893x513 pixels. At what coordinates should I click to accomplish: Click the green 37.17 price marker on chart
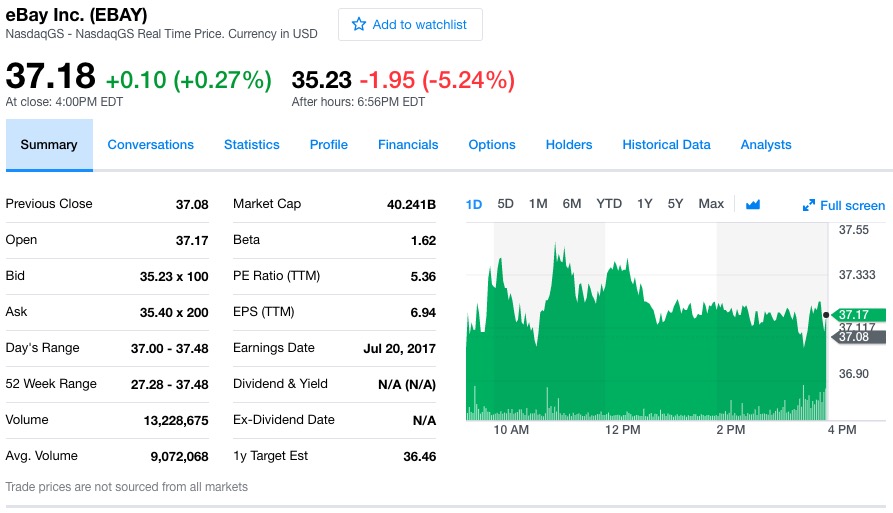click(858, 315)
